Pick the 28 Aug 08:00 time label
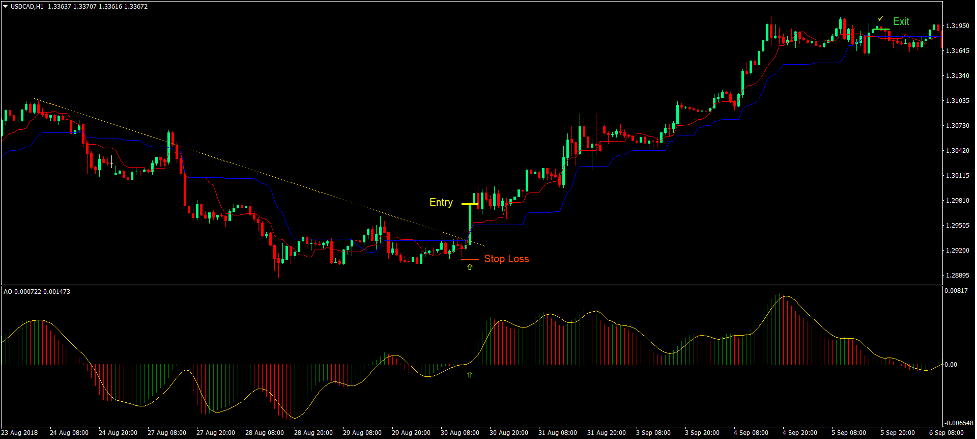The height and width of the screenshot is (439, 977). 264,432
